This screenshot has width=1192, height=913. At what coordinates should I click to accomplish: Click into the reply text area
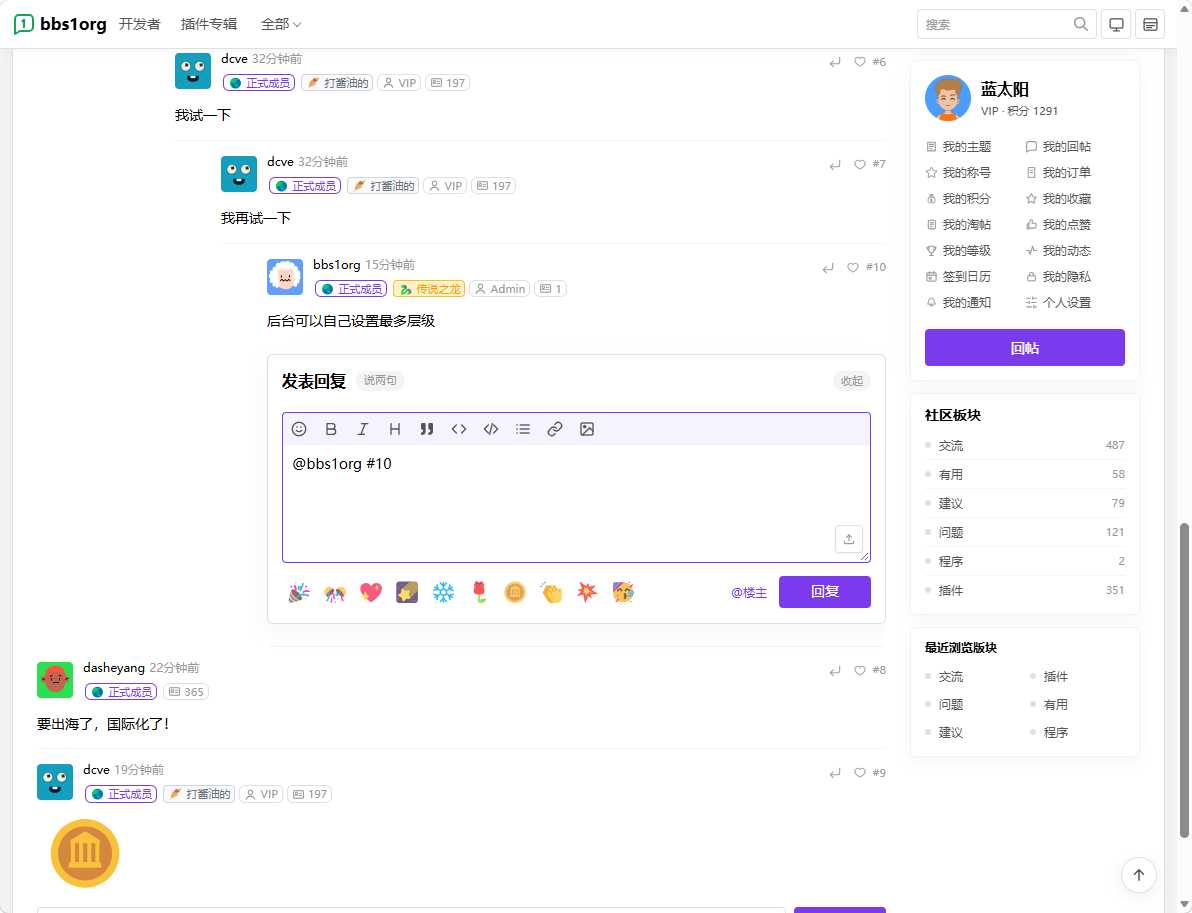pyautogui.click(x=575, y=503)
